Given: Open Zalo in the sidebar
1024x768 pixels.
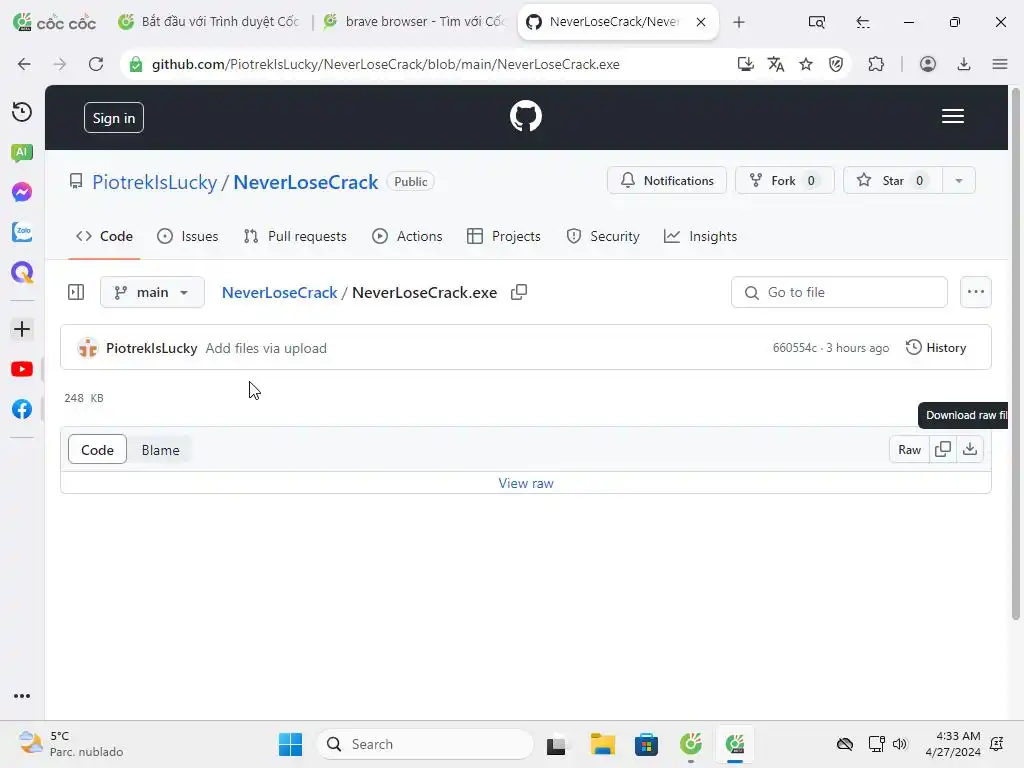Looking at the screenshot, I should tap(22, 232).
